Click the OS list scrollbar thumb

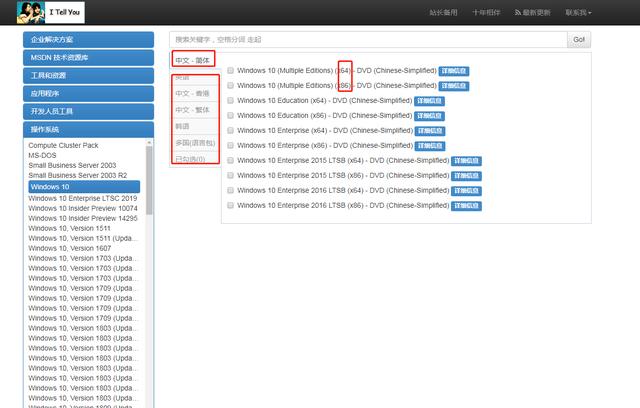pyautogui.click(x=149, y=180)
